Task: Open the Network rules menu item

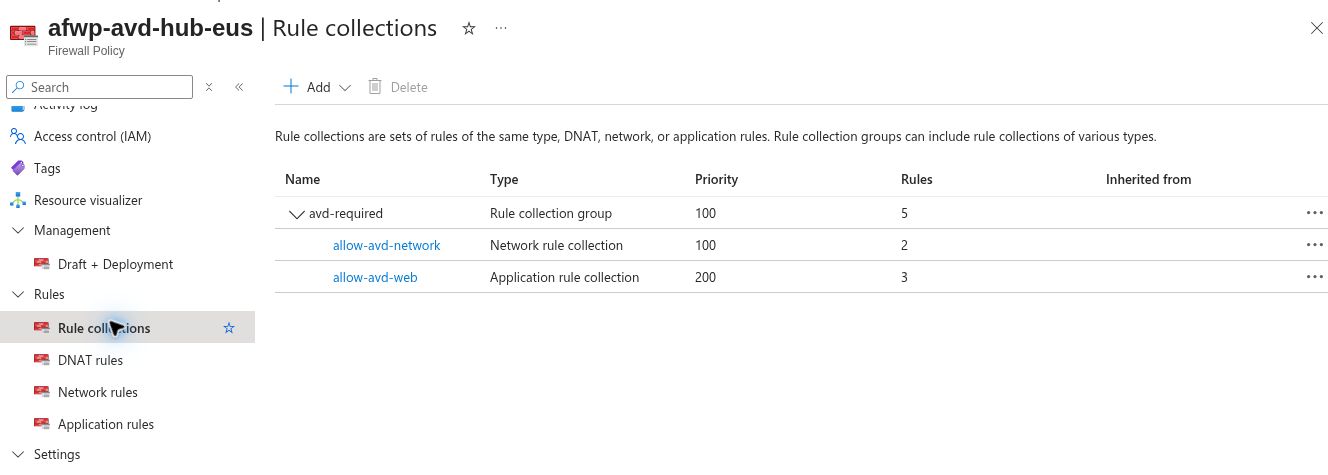Action: click(98, 392)
